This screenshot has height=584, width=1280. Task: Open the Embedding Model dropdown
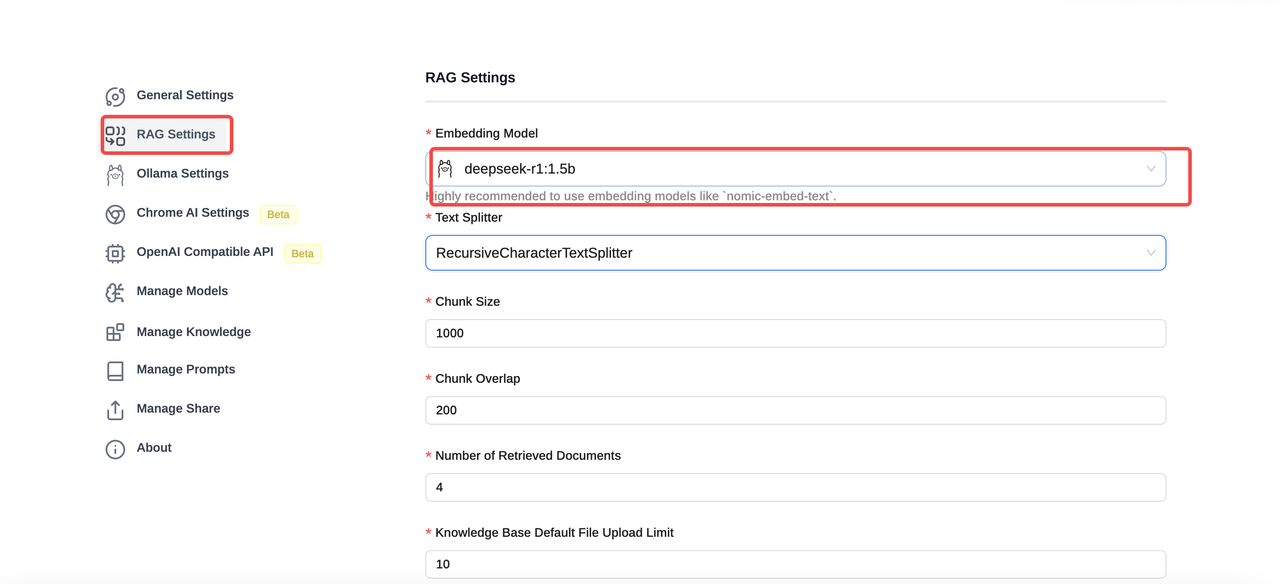pyautogui.click(x=795, y=169)
